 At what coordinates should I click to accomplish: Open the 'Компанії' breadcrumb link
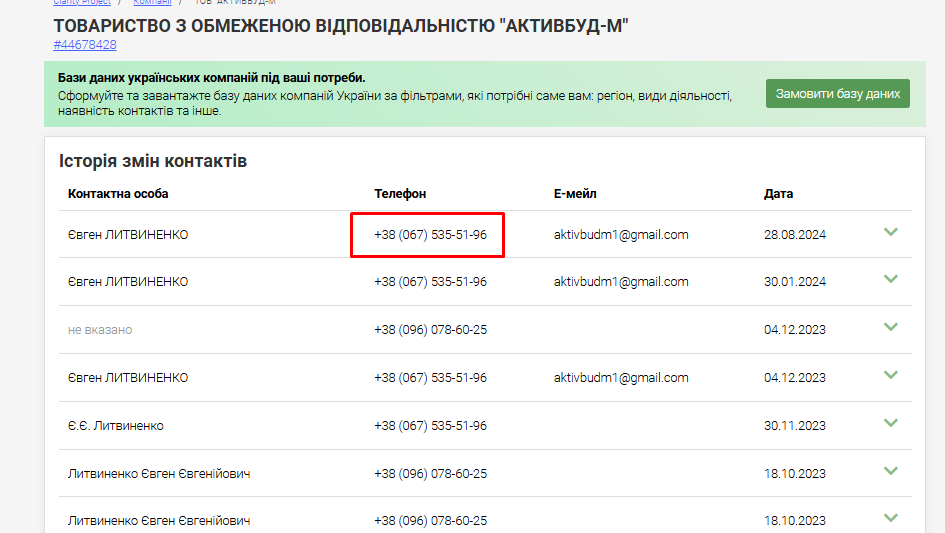(152, 3)
